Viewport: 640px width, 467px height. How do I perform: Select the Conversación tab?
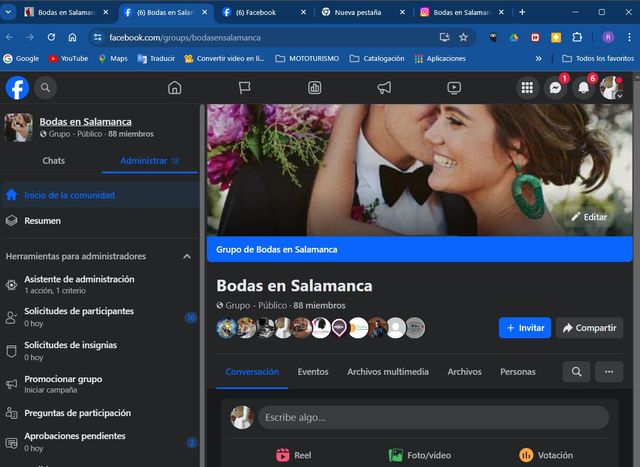tap(252, 372)
